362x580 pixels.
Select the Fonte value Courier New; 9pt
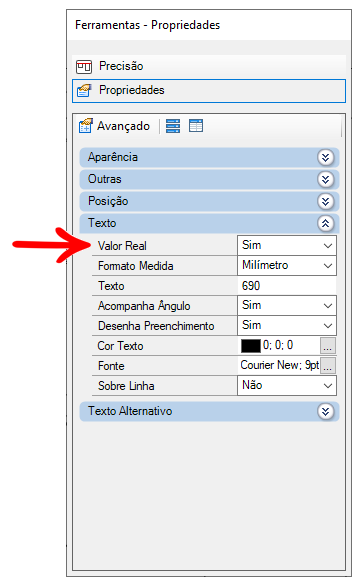click(280, 365)
